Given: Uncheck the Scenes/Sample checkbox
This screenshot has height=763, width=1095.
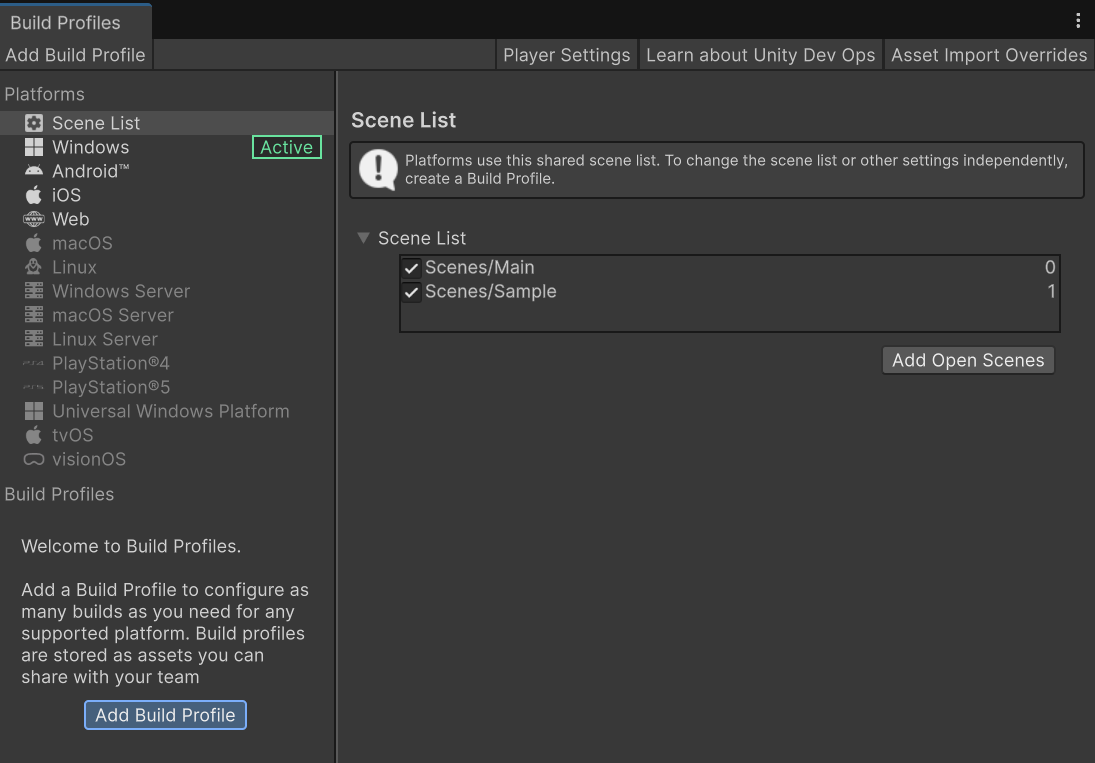Looking at the screenshot, I should tap(411, 292).
